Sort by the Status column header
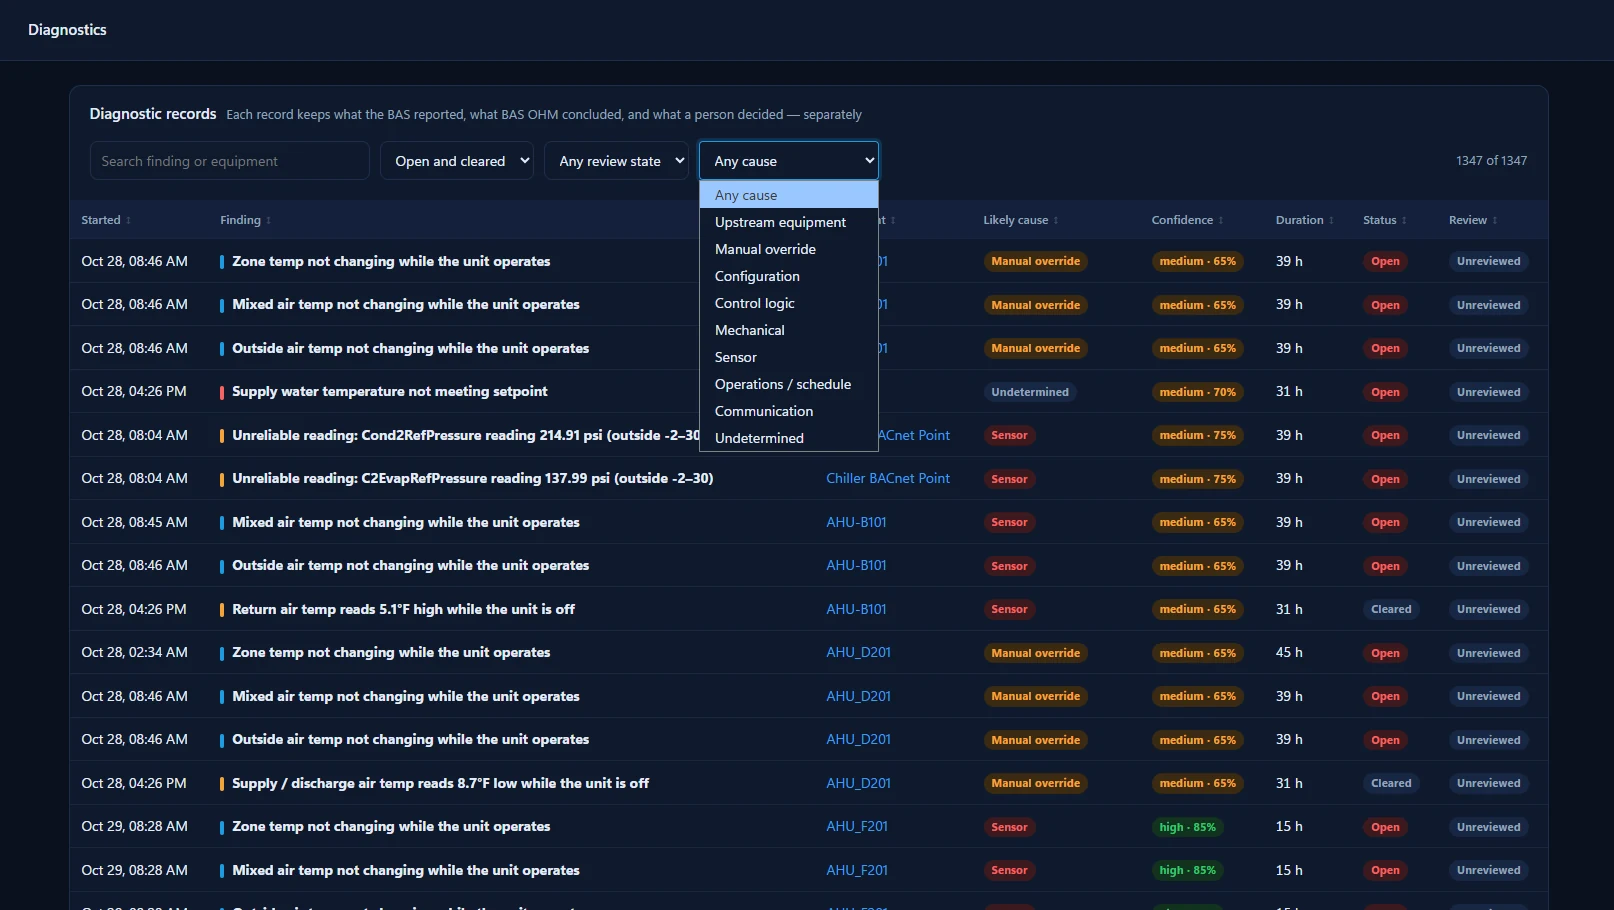Viewport: 1614px width, 910px height. [x=1384, y=220]
